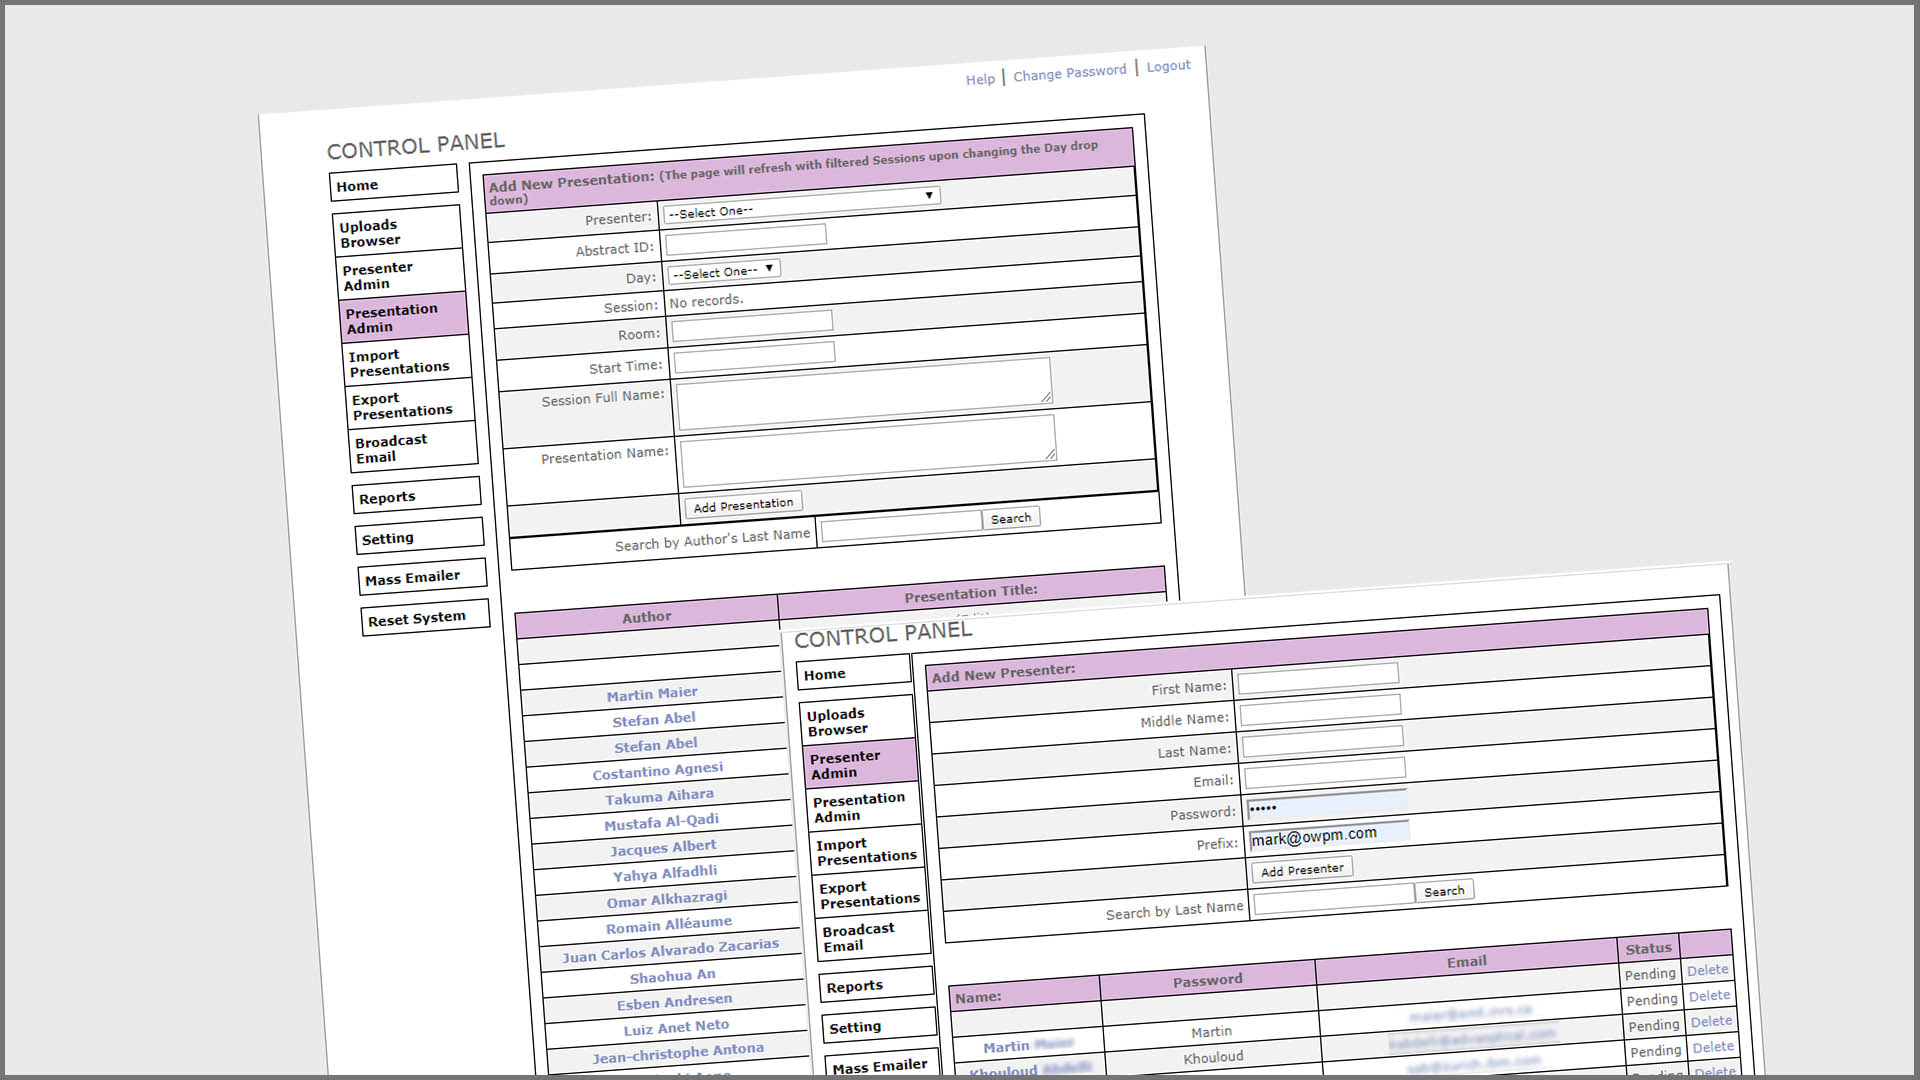The width and height of the screenshot is (1920, 1080).
Task: Click the Search by Last Name field
Action: click(1333, 898)
